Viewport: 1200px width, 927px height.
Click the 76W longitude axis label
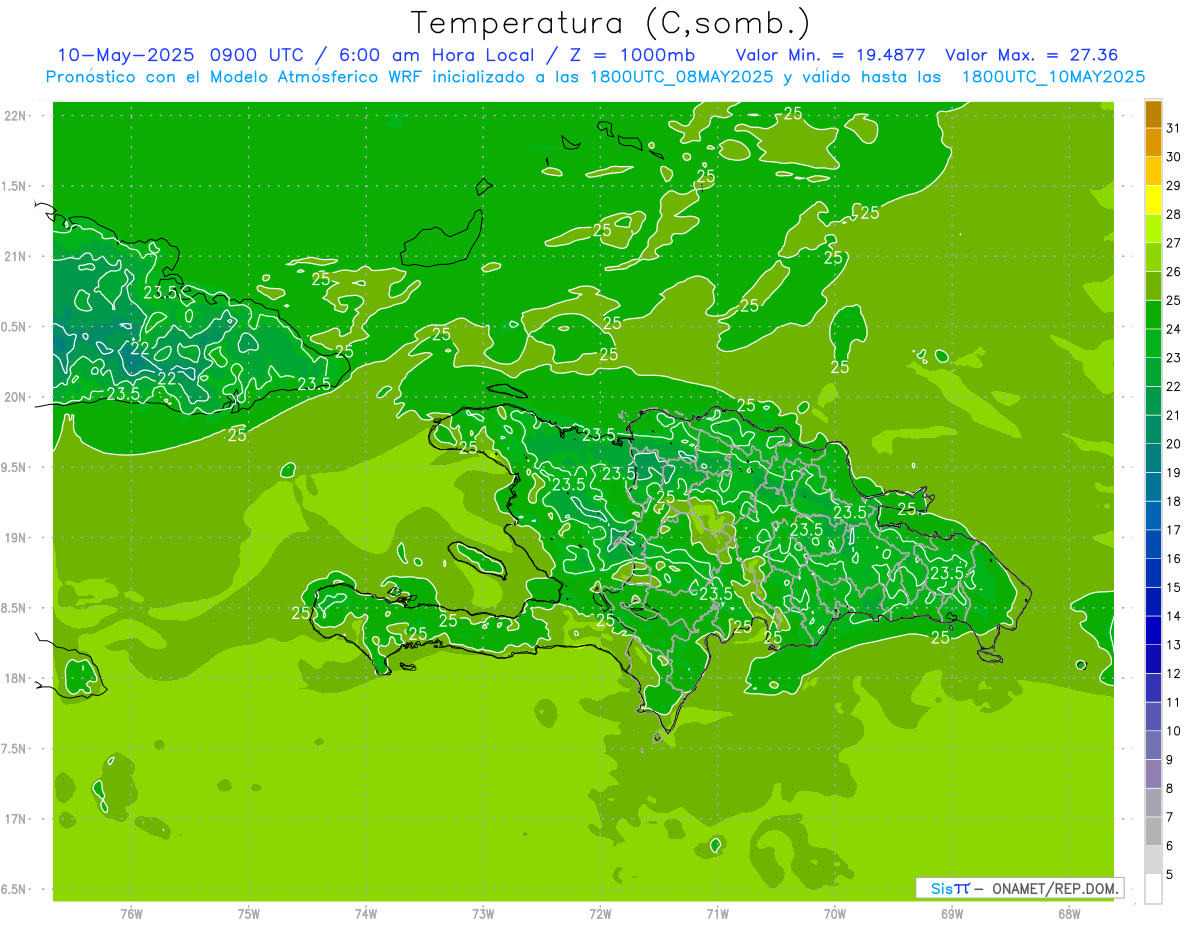[x=131, y=914]
